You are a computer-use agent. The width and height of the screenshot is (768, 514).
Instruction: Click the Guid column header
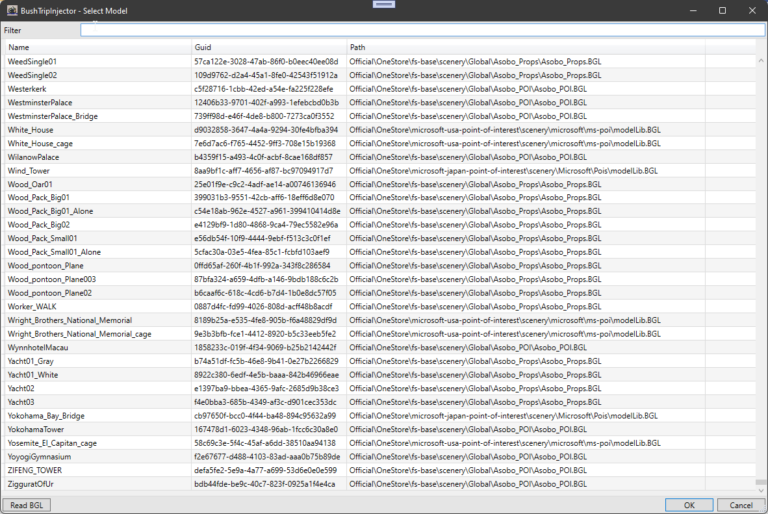[268, 47]
